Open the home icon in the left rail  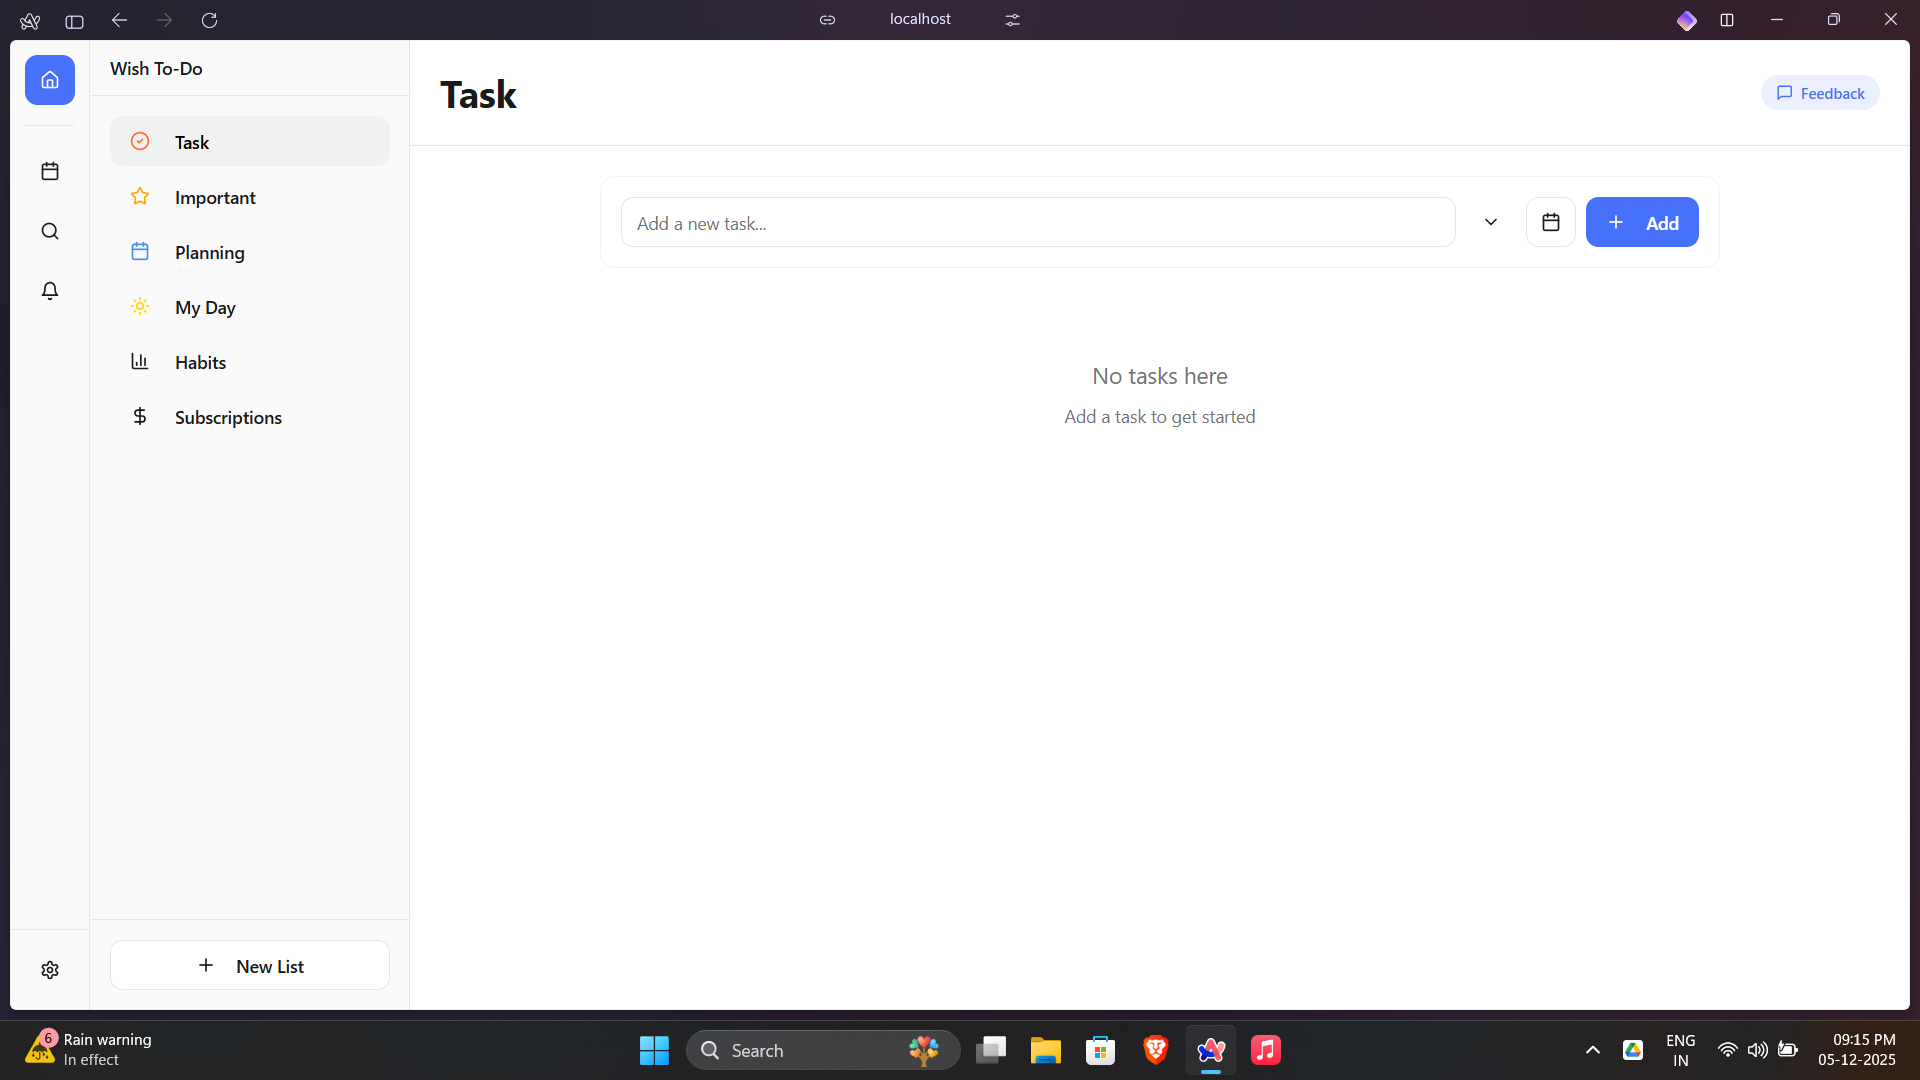coord(50,80)
